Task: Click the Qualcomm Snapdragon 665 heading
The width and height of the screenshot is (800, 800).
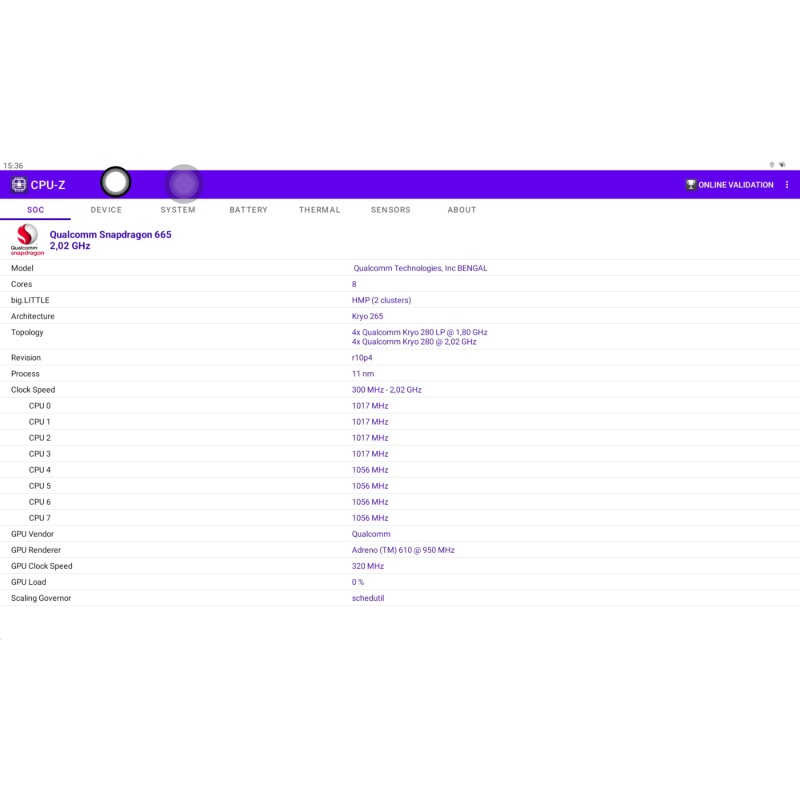Action: click(110, 234)
